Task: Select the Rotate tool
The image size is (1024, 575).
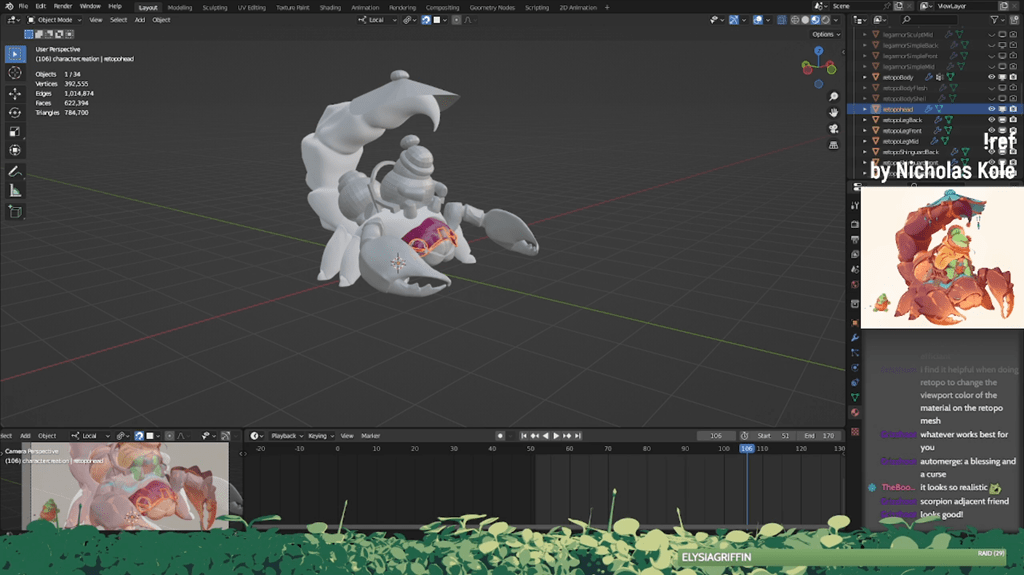Action: pyautogui.click(x=15, y=113)
